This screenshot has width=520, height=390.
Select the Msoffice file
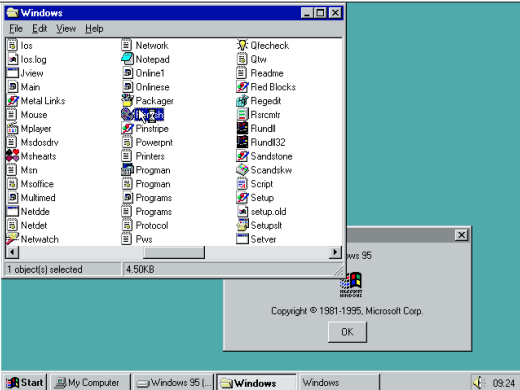click(x=30, y=183)
